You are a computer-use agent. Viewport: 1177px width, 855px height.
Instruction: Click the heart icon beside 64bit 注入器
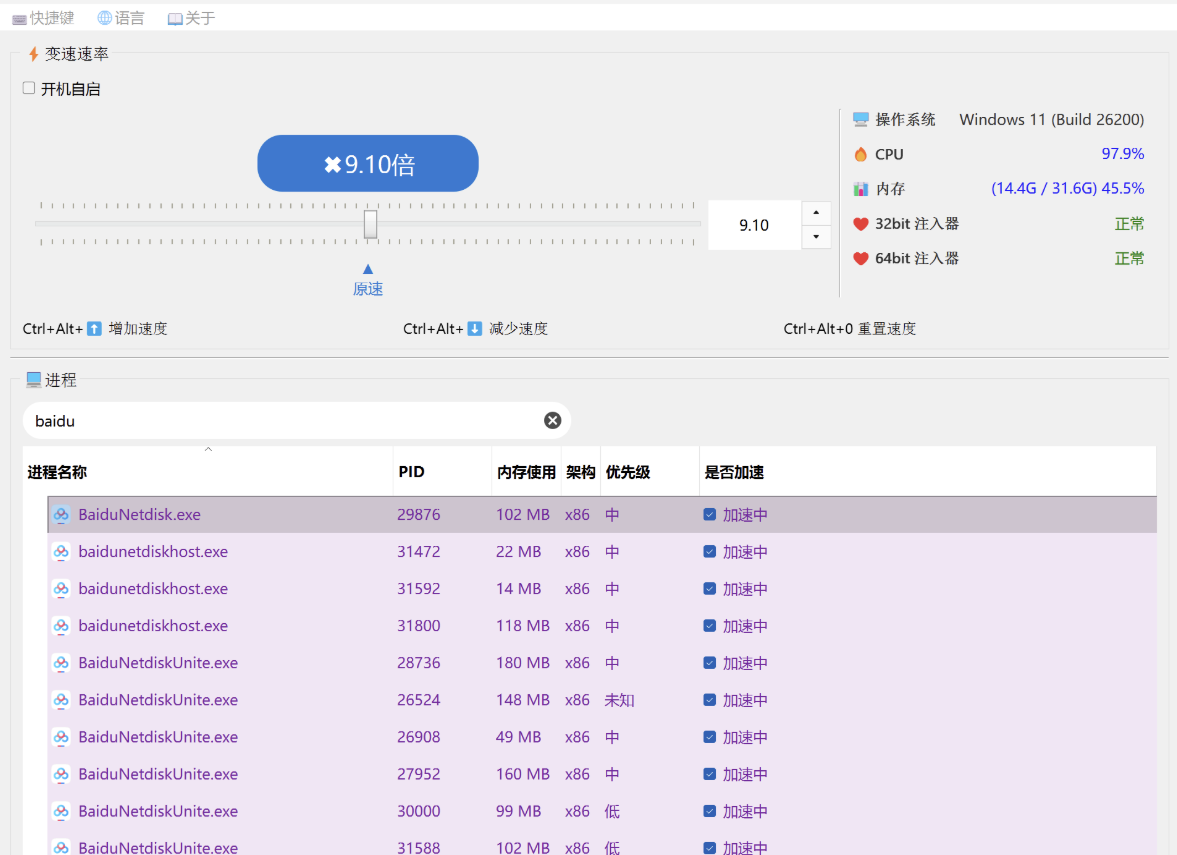click(861, 258)
